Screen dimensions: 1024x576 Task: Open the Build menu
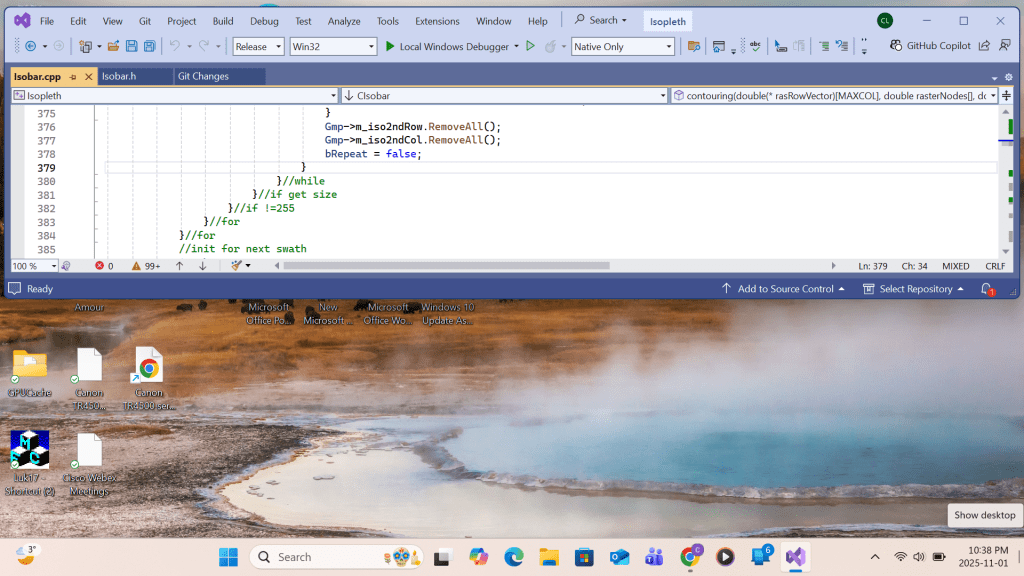tap(223, 21)
